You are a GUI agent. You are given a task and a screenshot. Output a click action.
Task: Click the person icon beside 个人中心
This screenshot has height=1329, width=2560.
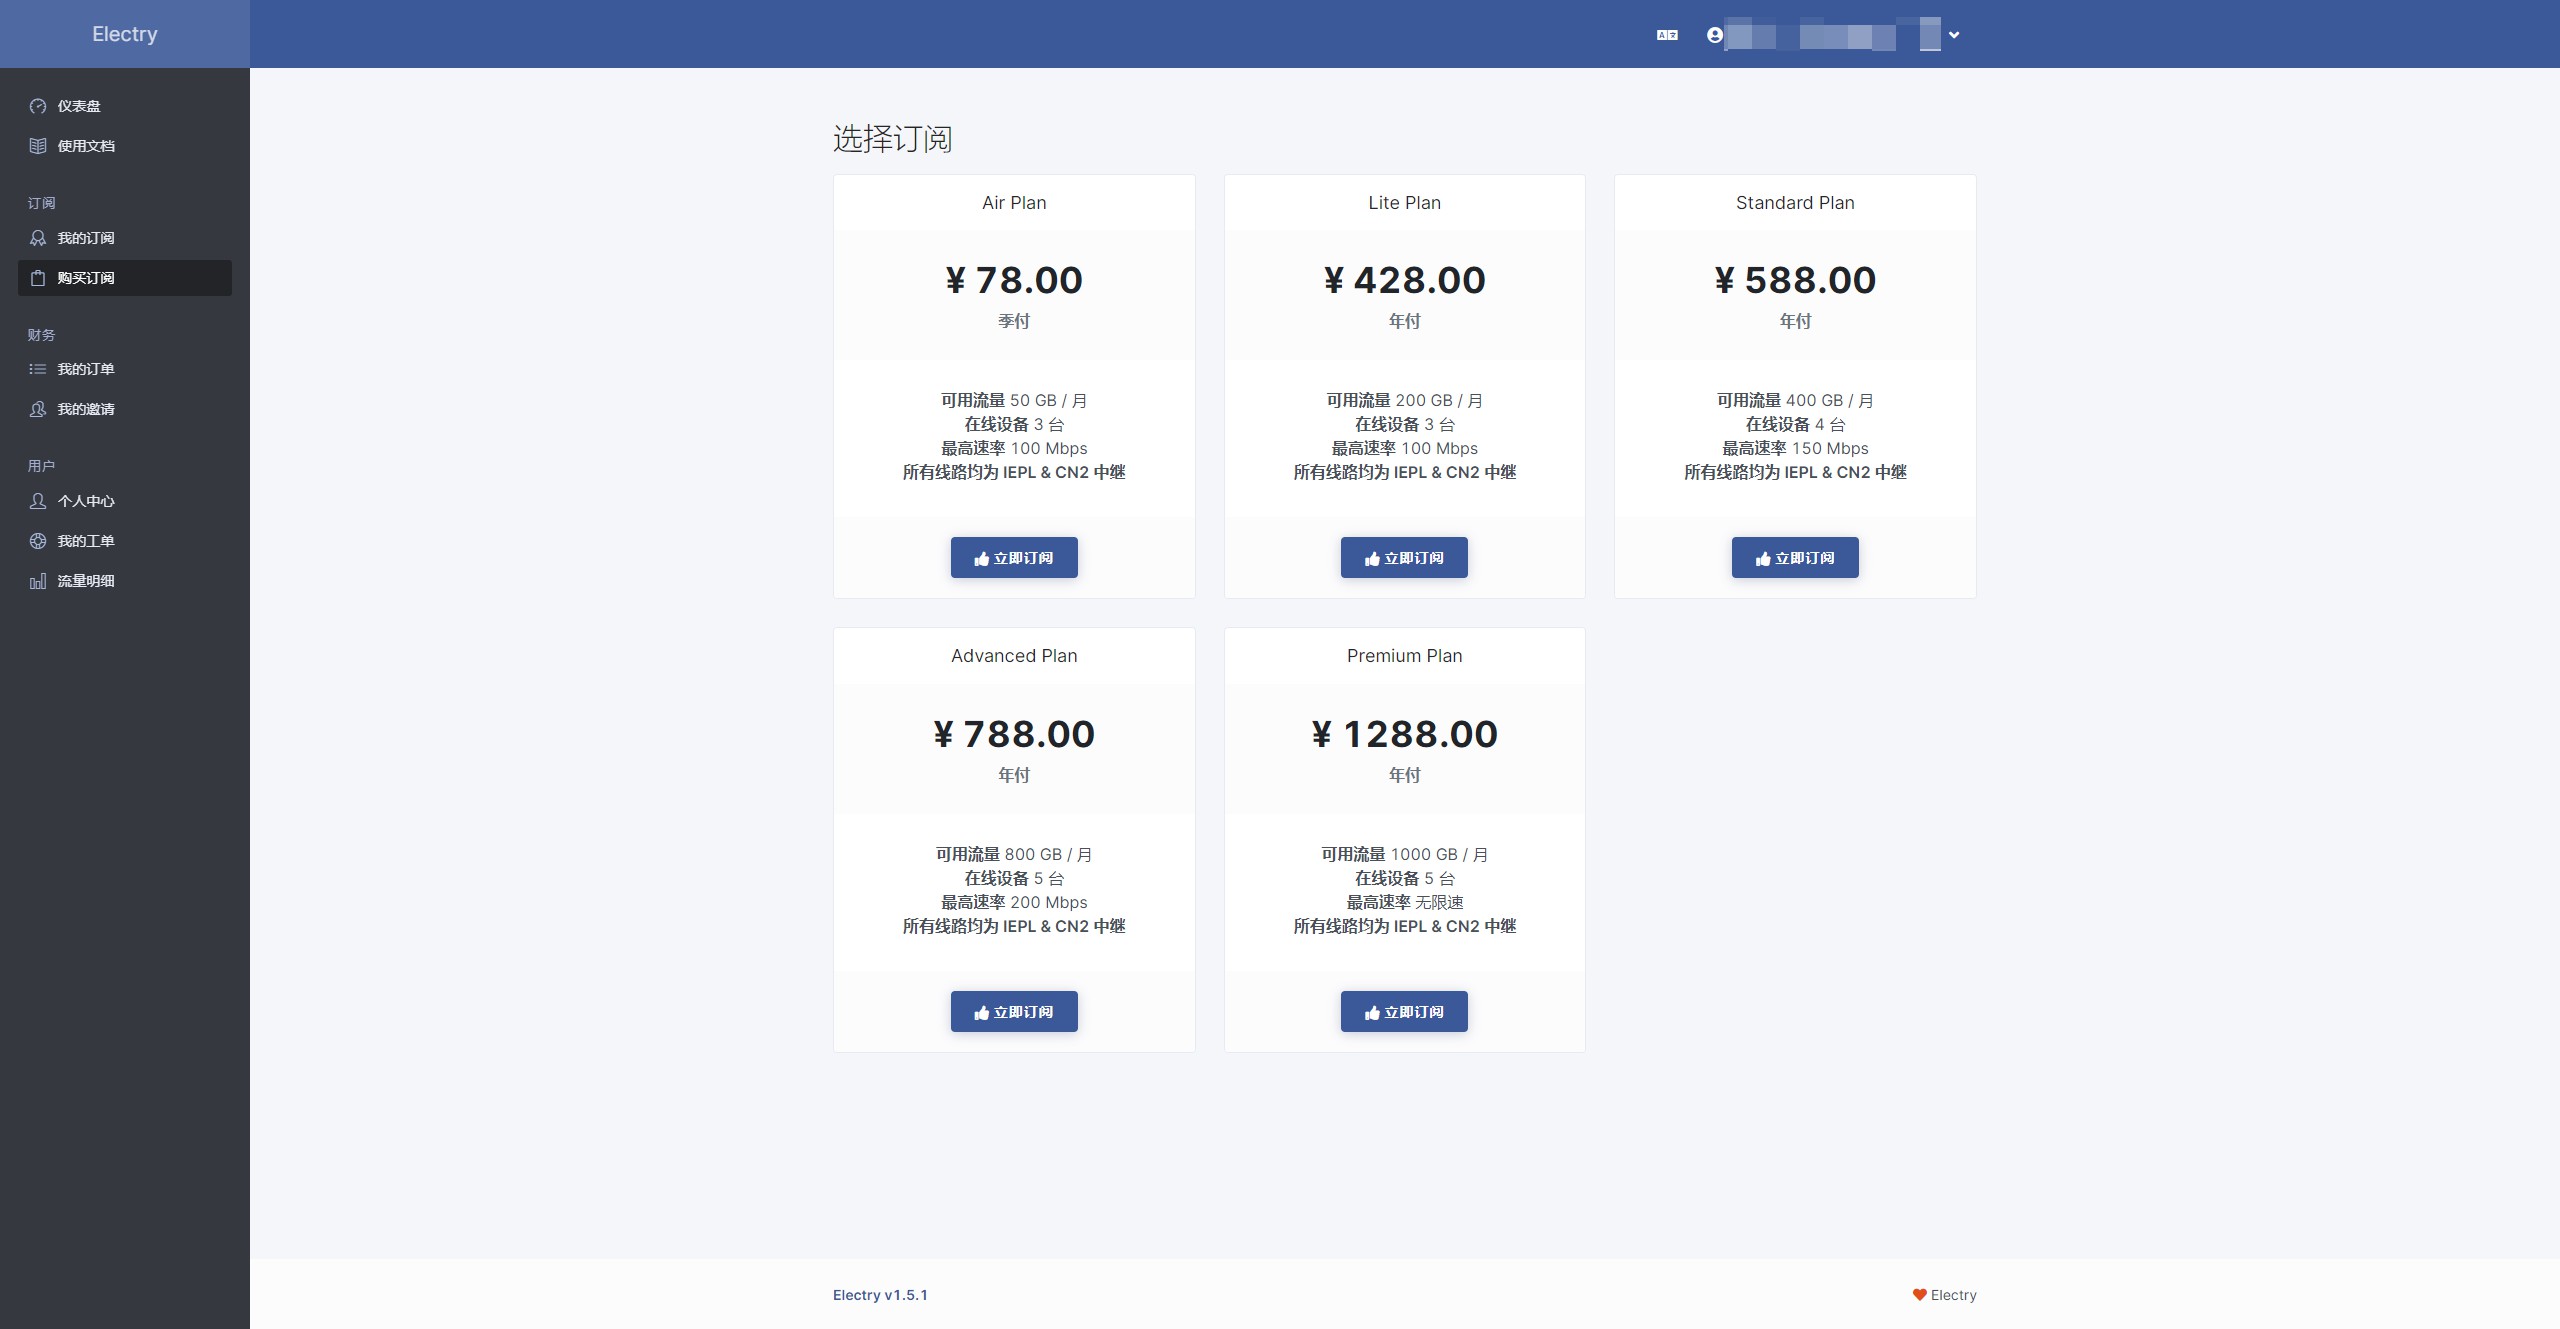38,501
